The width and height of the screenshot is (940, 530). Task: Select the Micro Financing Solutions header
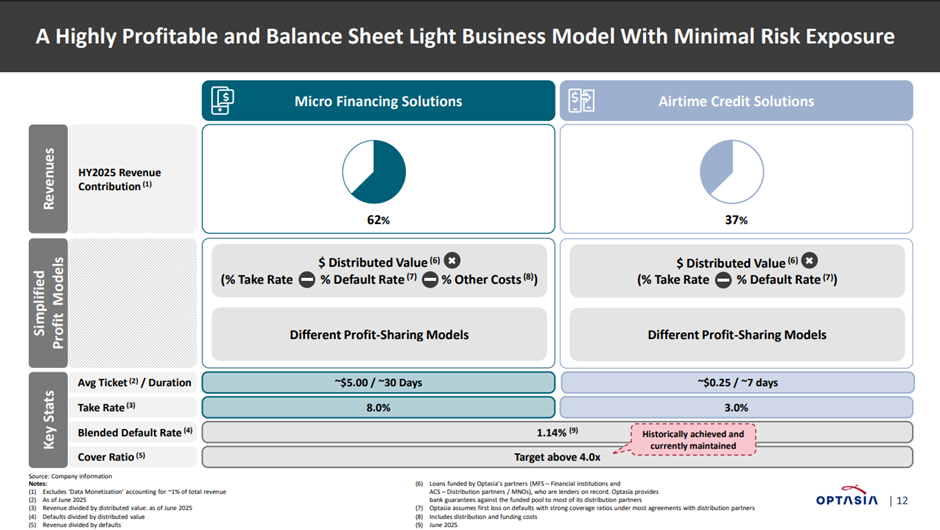[x=378, y=101]
